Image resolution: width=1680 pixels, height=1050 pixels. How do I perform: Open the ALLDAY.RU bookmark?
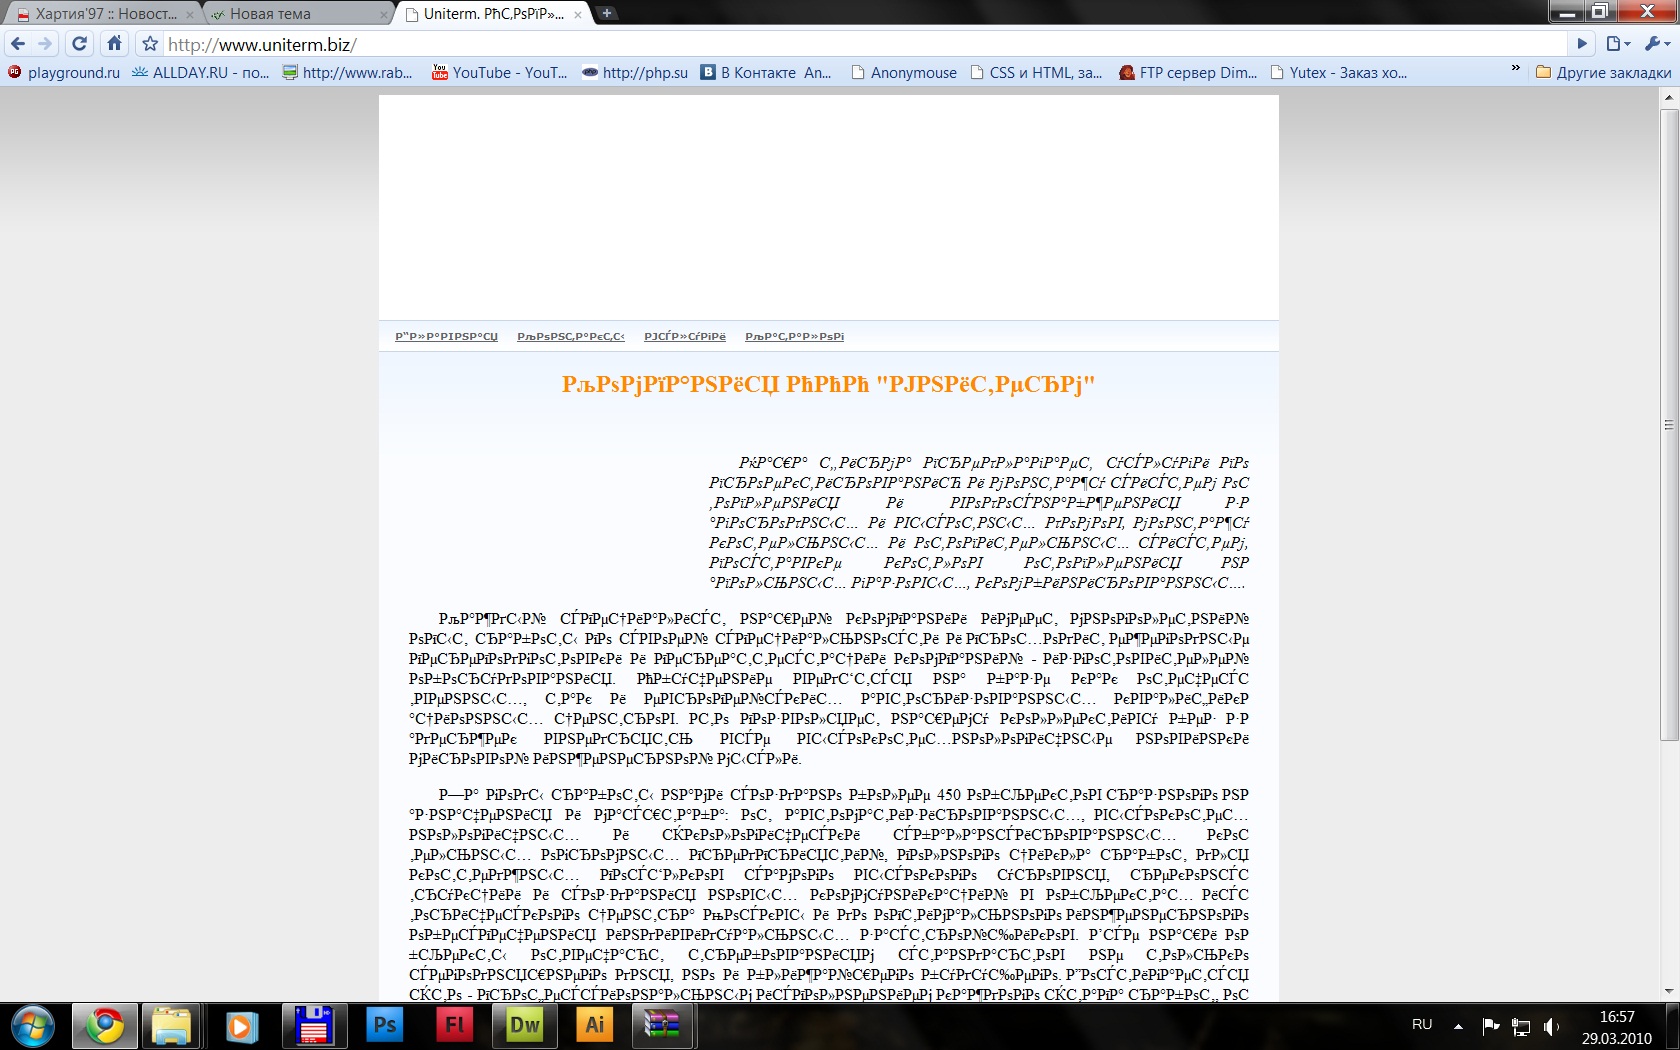201,72
